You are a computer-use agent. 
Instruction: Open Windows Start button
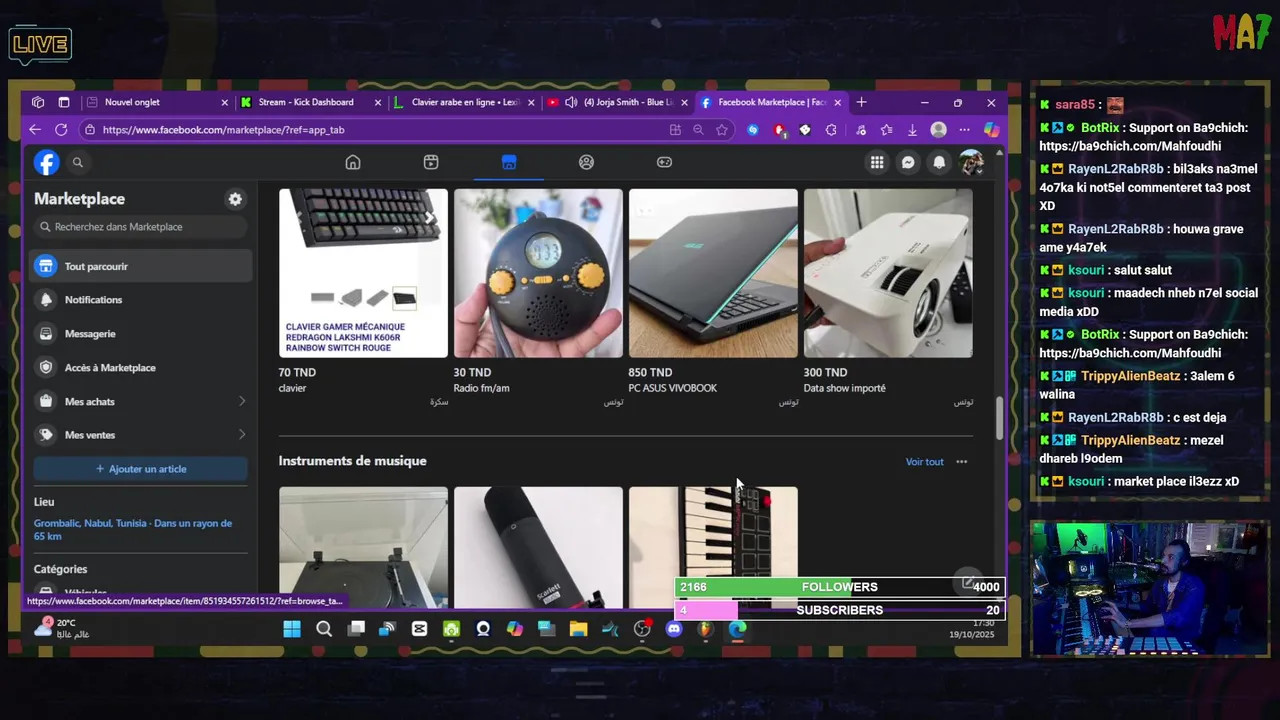292,629
